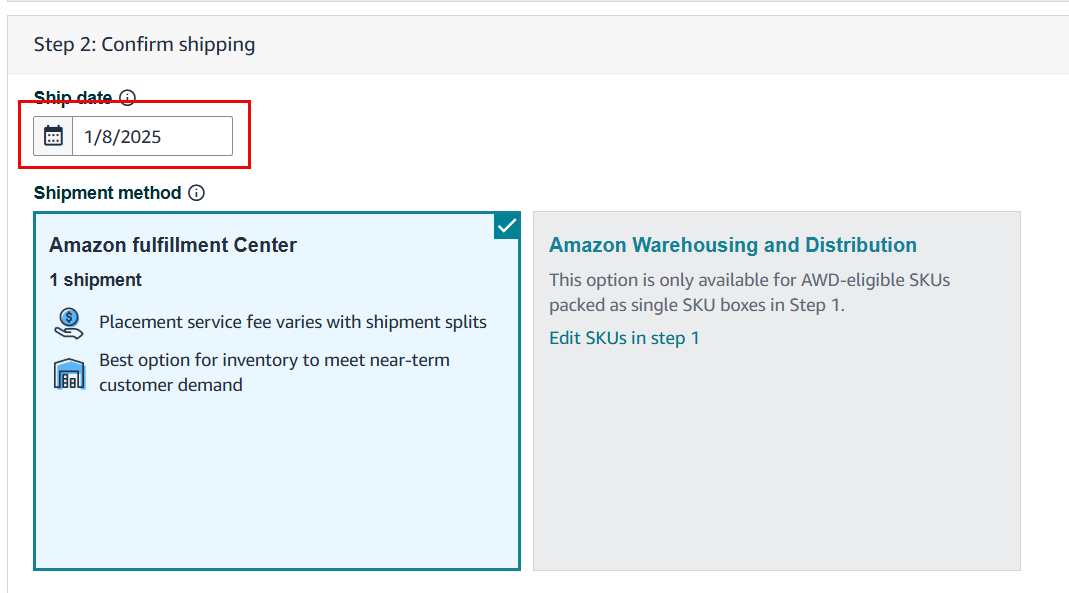
Task: Click the Step 2: Confirm shipping header
Action: point(145,44)
